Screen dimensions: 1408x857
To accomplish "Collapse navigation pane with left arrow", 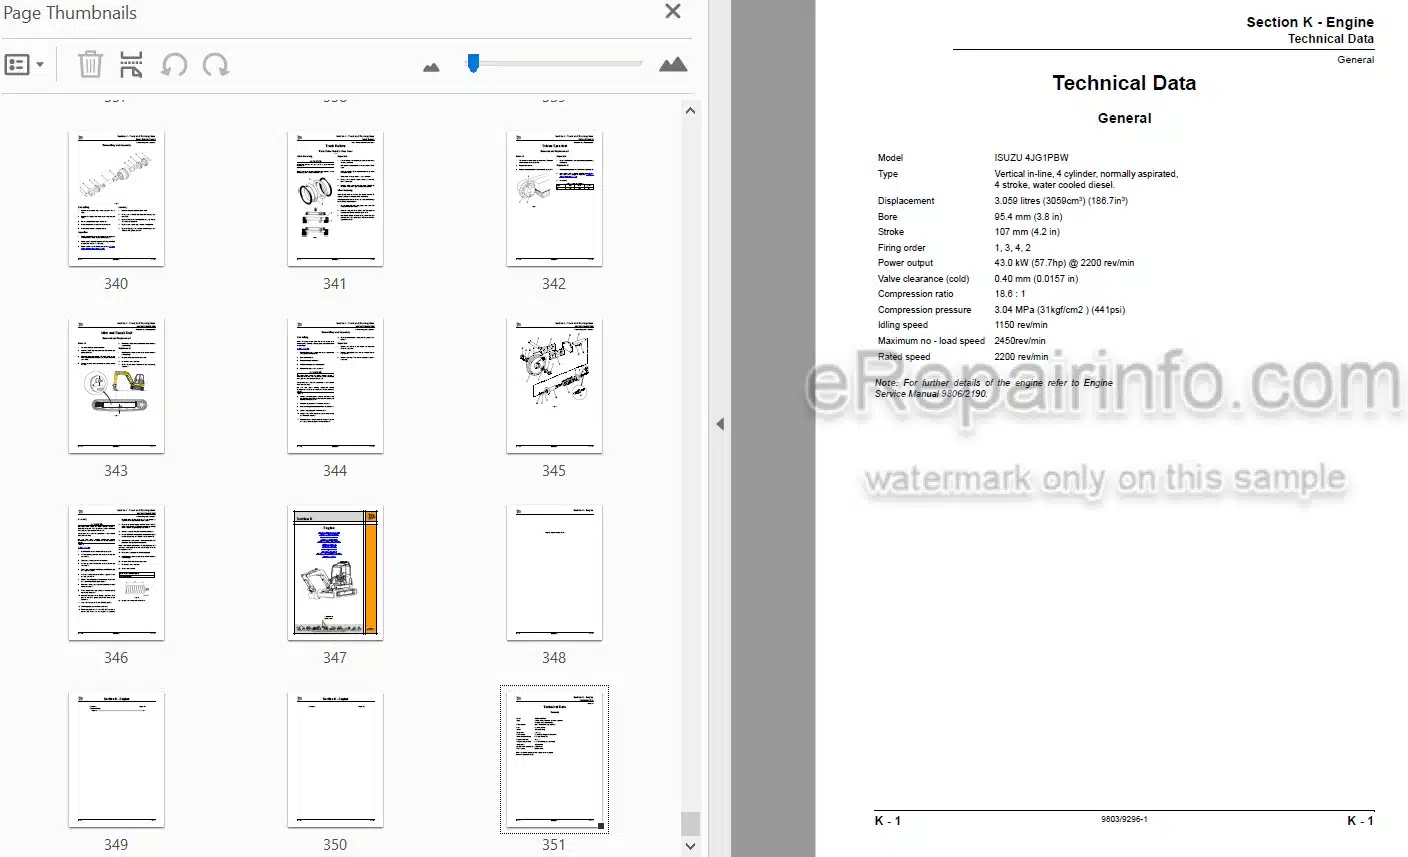I will [x=719, y=424].
